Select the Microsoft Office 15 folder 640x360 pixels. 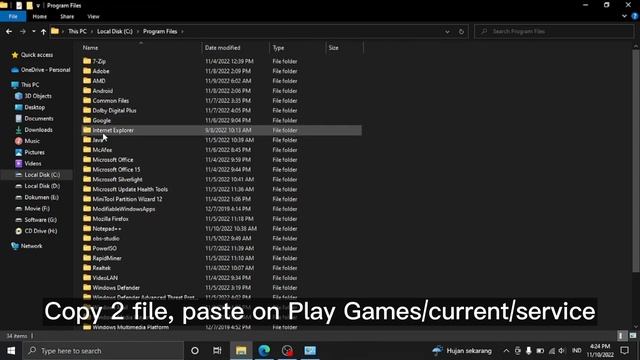pos(116,169)
